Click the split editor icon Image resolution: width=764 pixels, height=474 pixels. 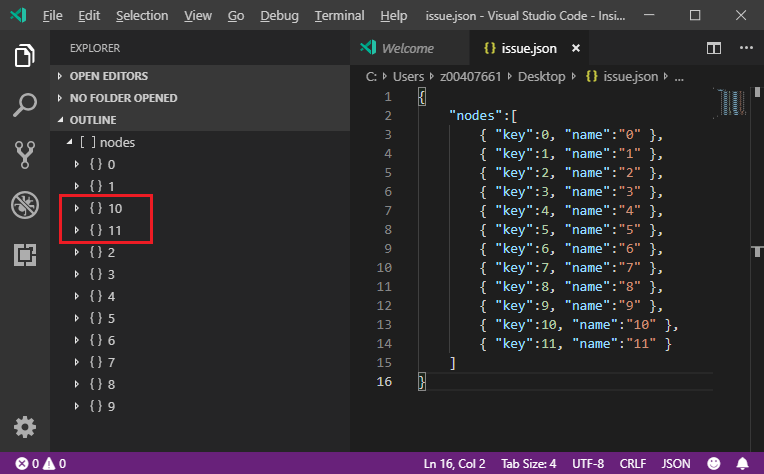(714, 48)
